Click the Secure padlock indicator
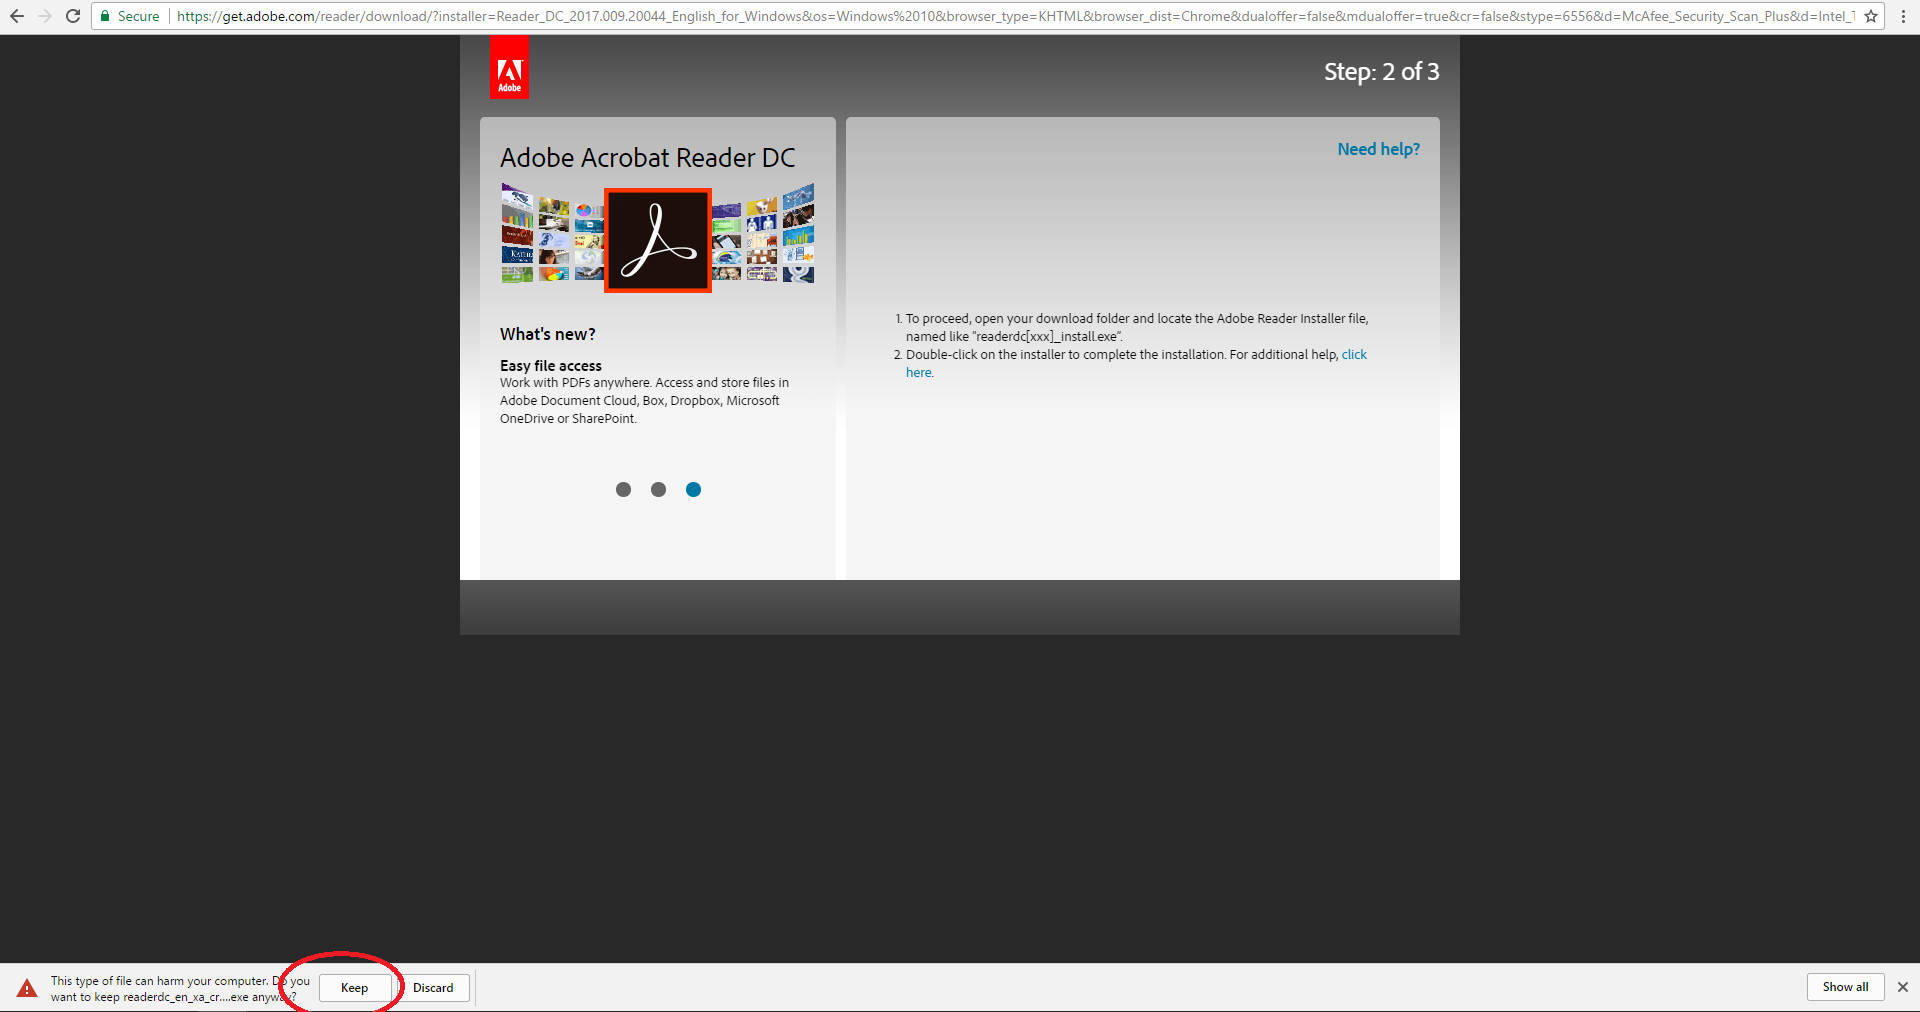 (x=130, y=16)
